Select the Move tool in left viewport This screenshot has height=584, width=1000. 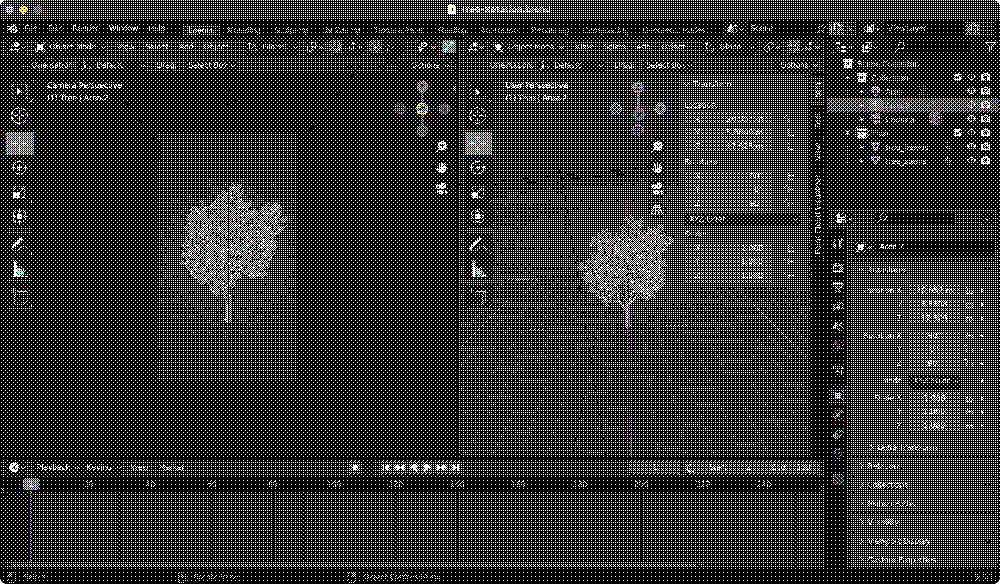pyautogui.click(x=19, y=142)
